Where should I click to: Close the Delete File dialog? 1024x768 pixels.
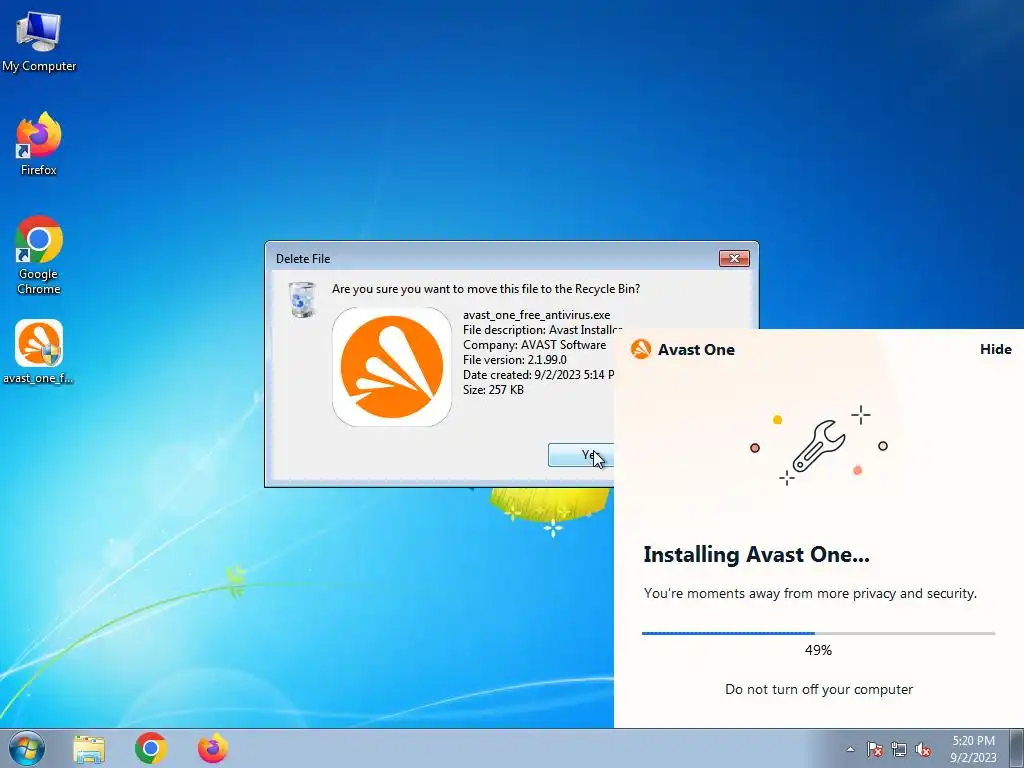tap(734, 259)
